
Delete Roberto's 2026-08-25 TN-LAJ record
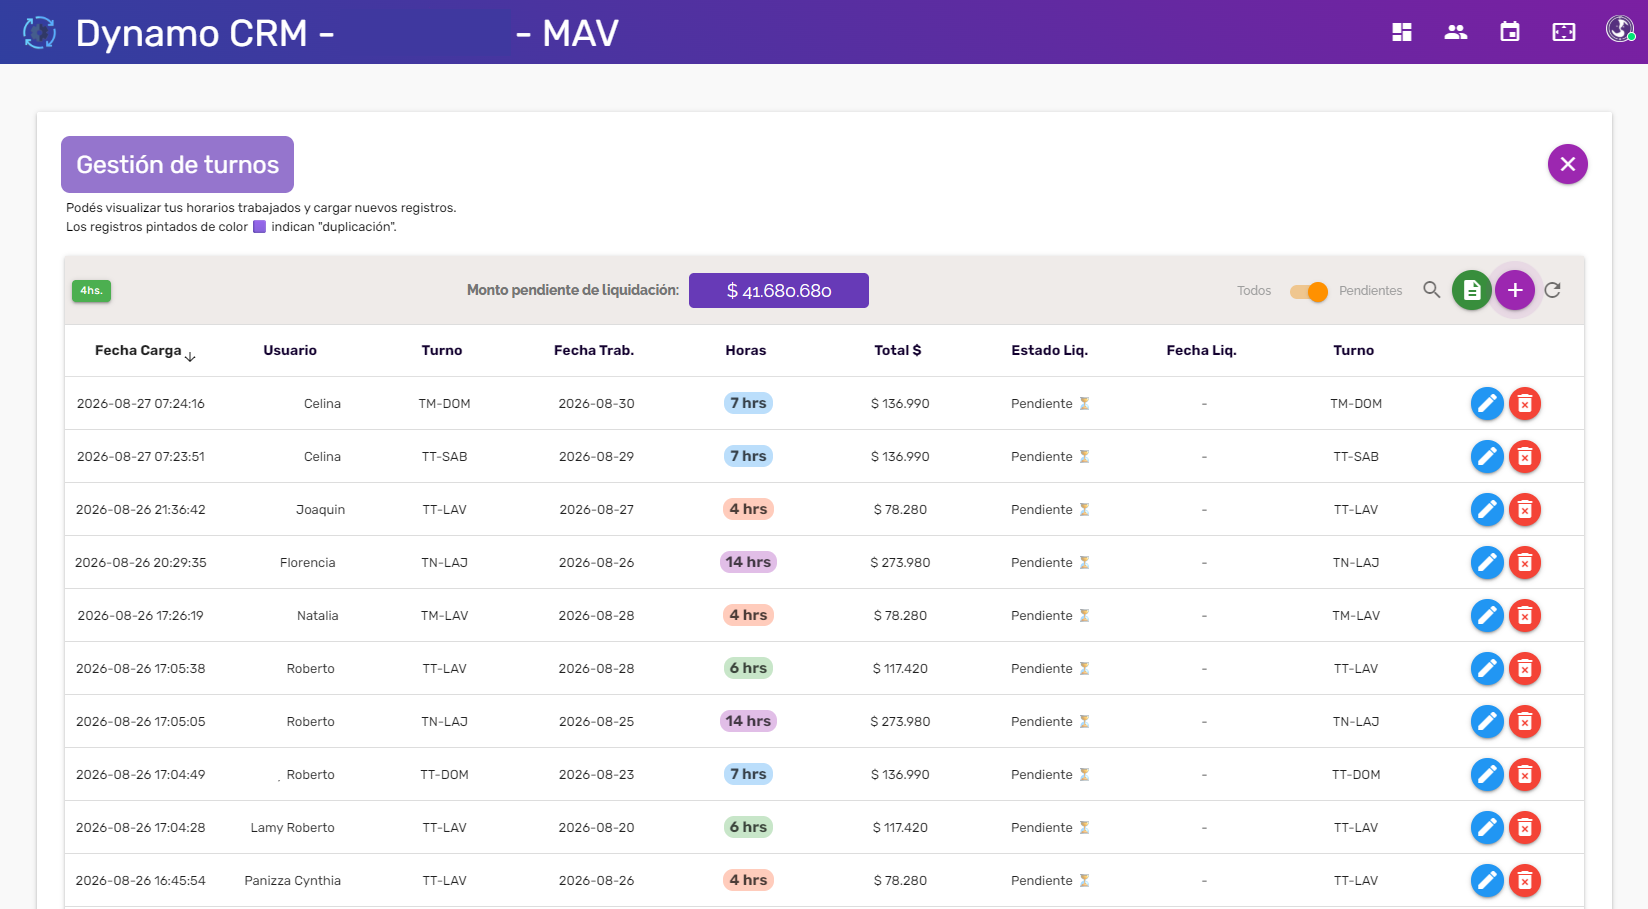tap(1525, 722)
